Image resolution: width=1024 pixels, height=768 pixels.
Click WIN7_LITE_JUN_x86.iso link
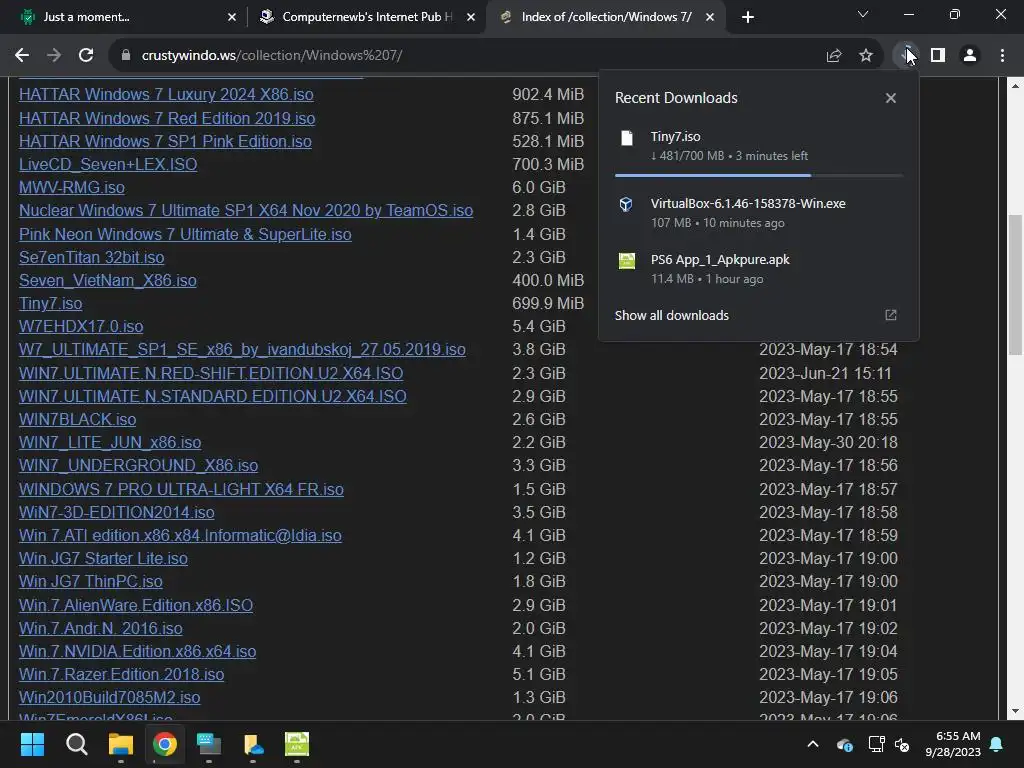(x=110, y=442)
